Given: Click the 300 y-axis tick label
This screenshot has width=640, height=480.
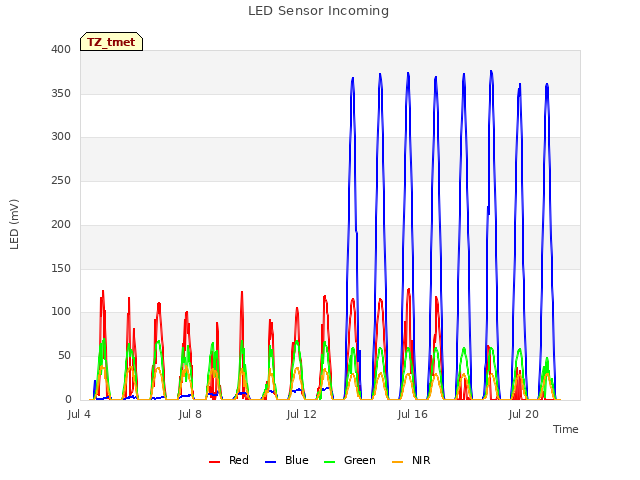Looking at the screenshot, I should pyautogui.click(x=61, y=137).
